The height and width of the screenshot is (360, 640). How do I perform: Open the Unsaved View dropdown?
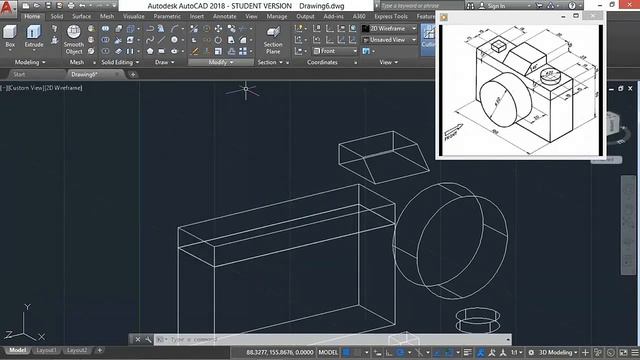(389, 40)
